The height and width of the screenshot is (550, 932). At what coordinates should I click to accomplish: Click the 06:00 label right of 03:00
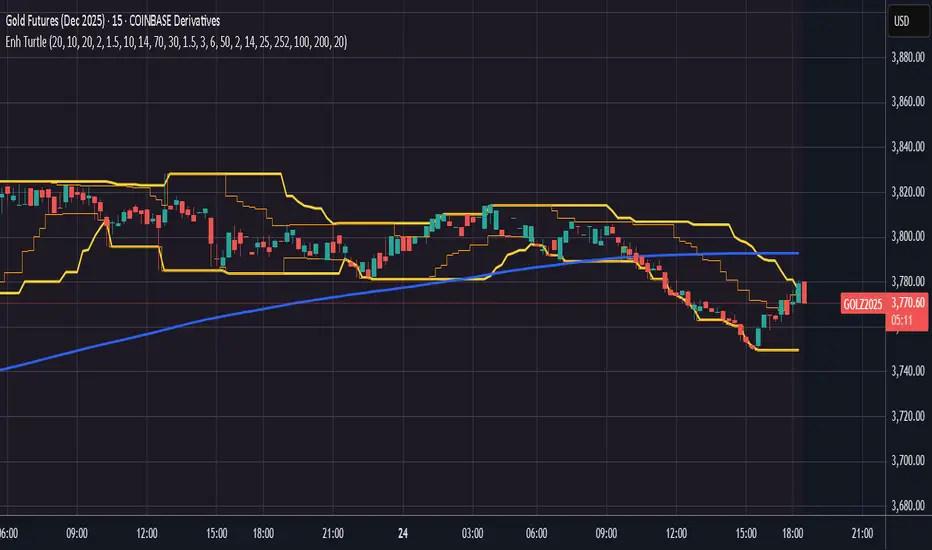pyautogui.click(x=536, y=533)
